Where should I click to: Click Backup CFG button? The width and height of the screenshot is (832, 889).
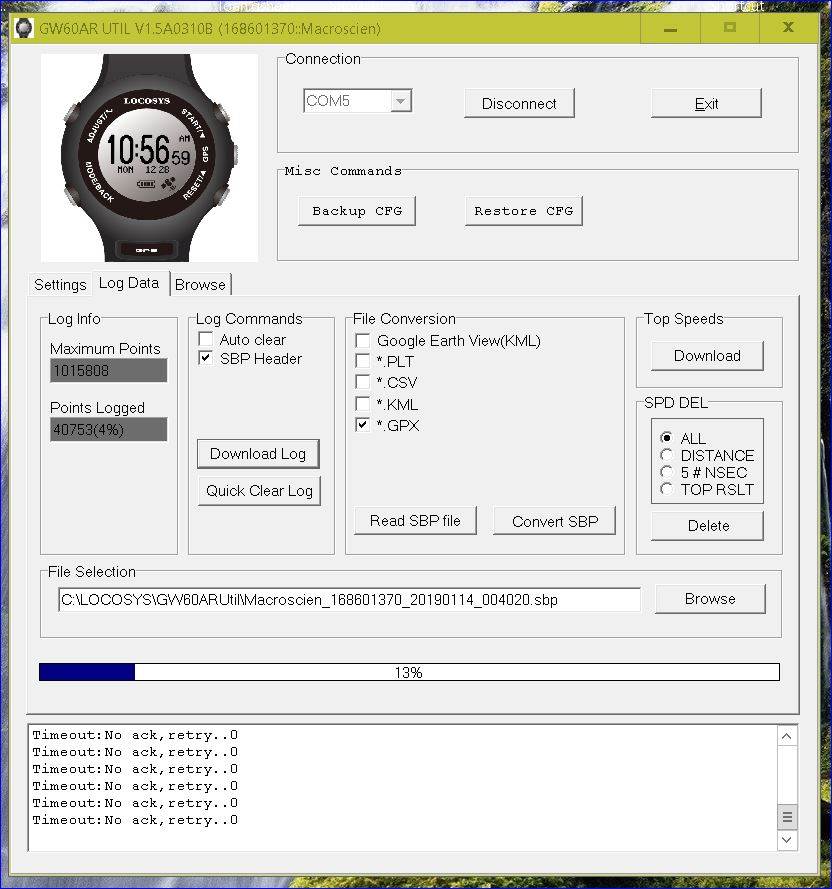[356, 211]
